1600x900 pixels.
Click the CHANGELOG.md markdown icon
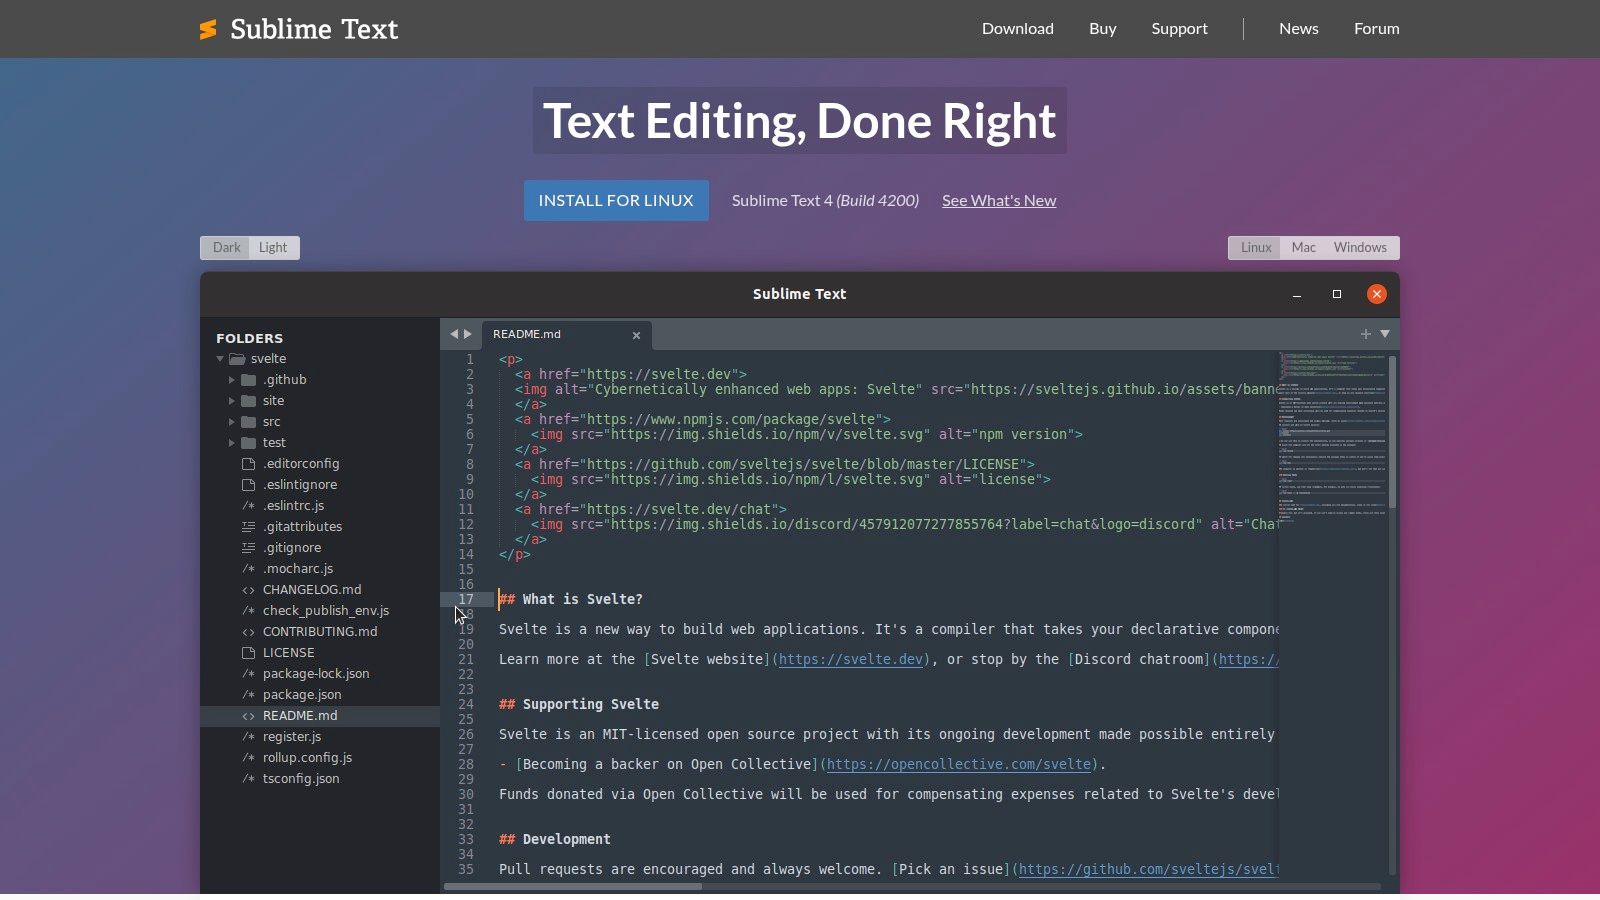click(248, 589)
